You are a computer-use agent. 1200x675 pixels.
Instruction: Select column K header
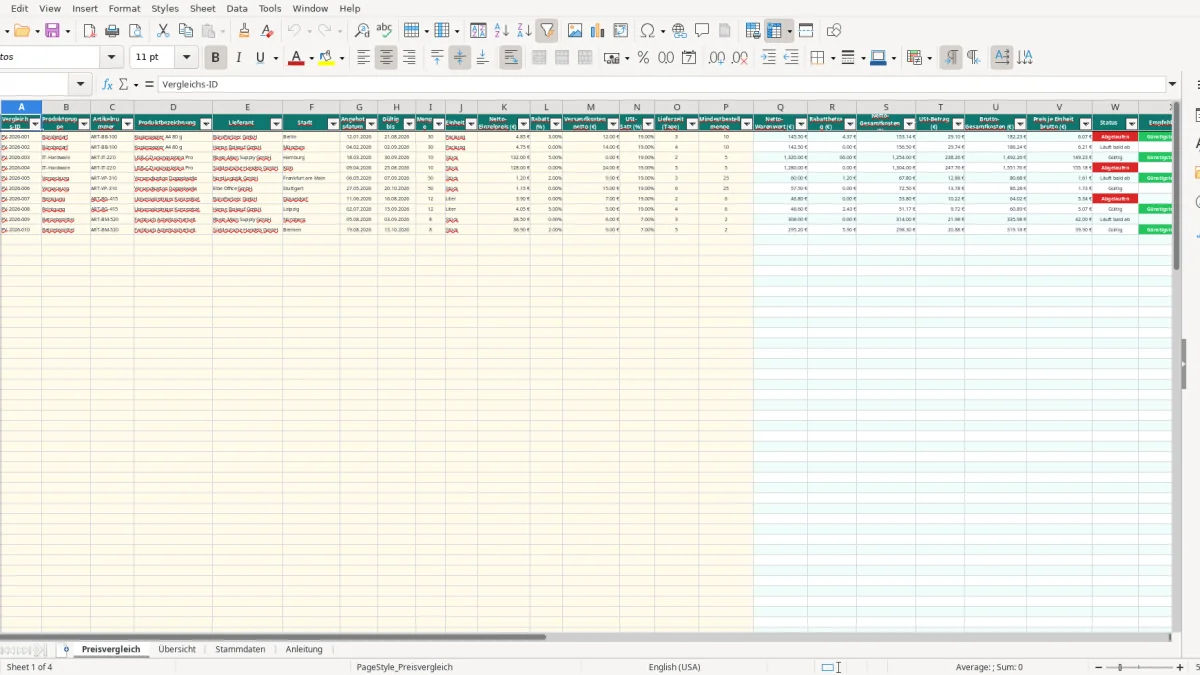(503, 107)
